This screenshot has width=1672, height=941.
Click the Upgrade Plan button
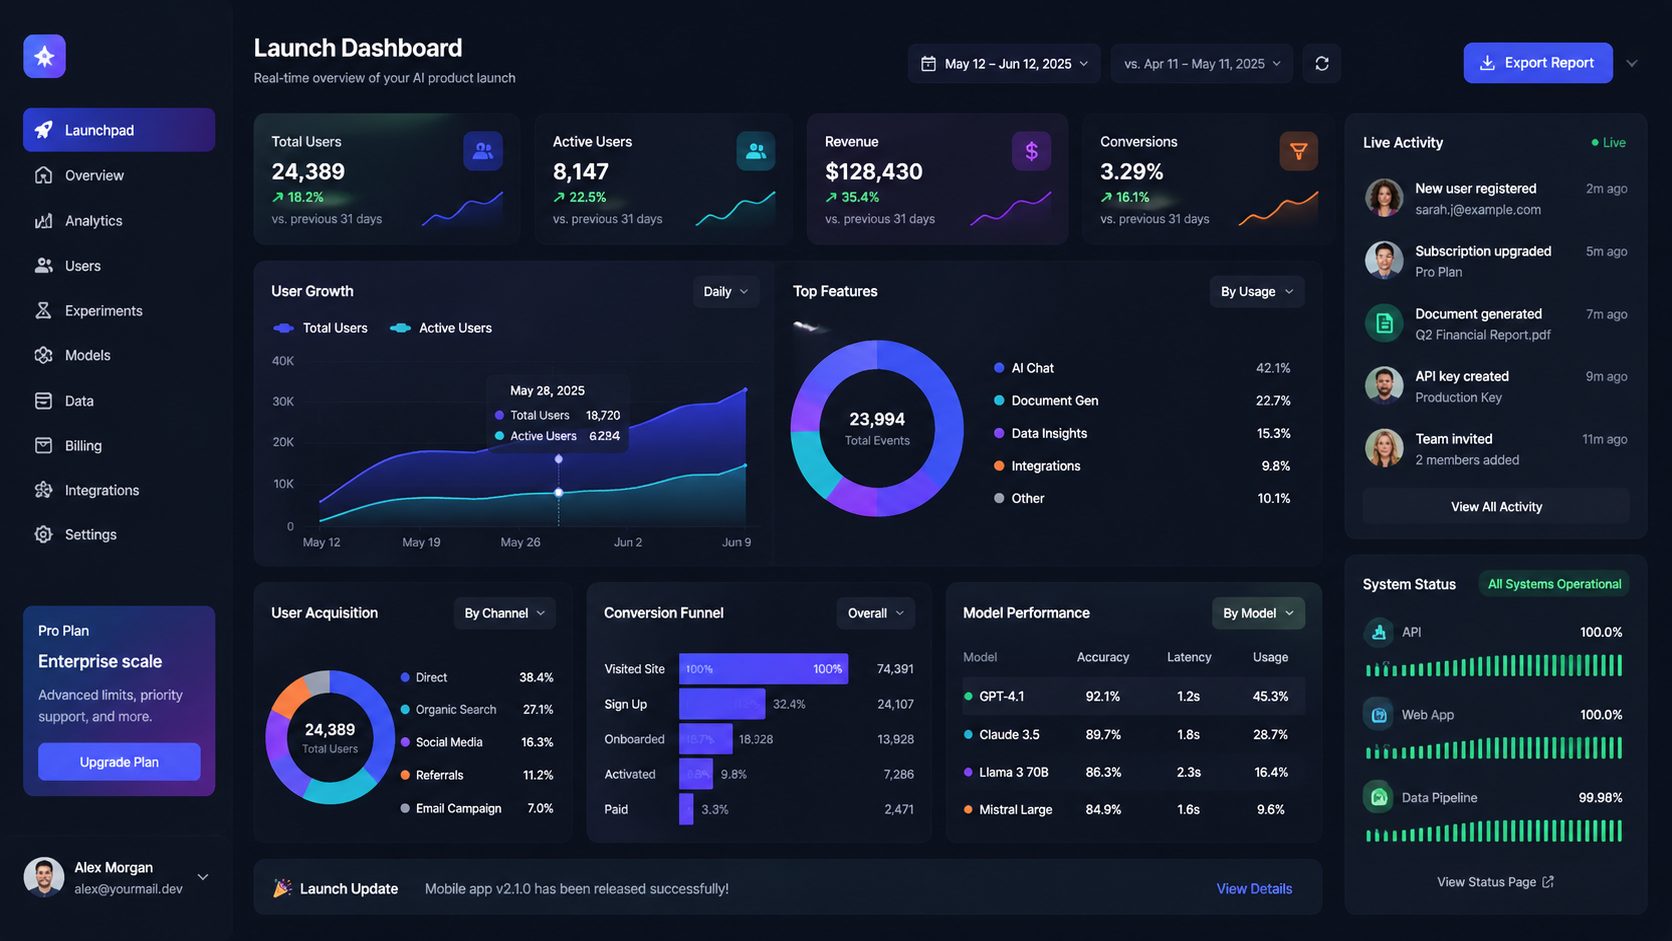click(x=119, y=762)
